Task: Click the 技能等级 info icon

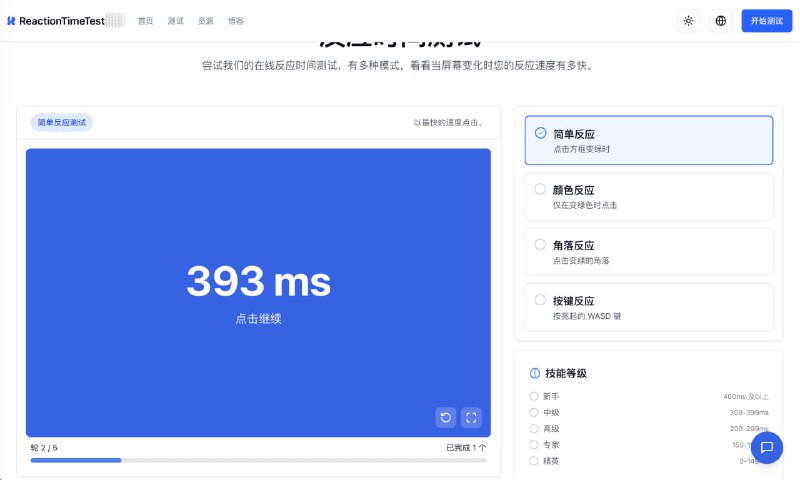Action: tap(535, 373)
